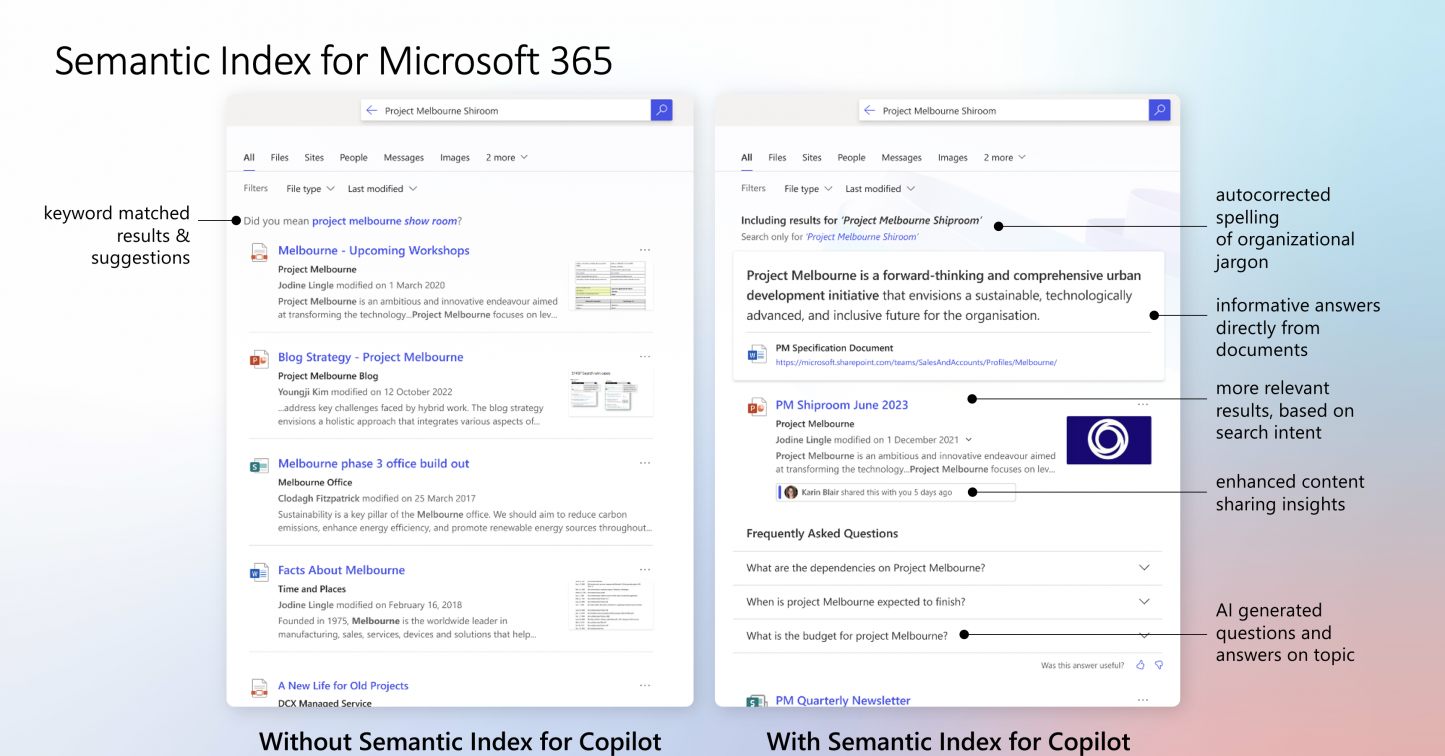Switch to People tab in right panel

851,158
